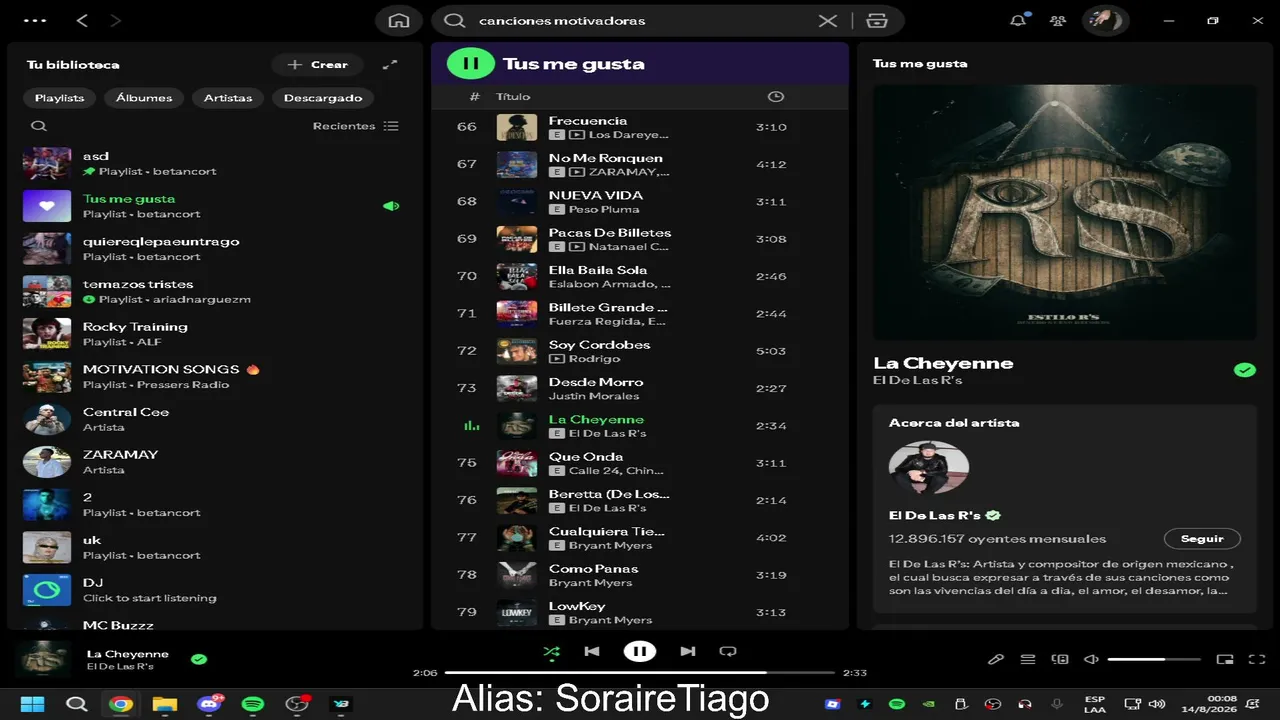
Task: Toggle repeat mode
Action: 728,651
